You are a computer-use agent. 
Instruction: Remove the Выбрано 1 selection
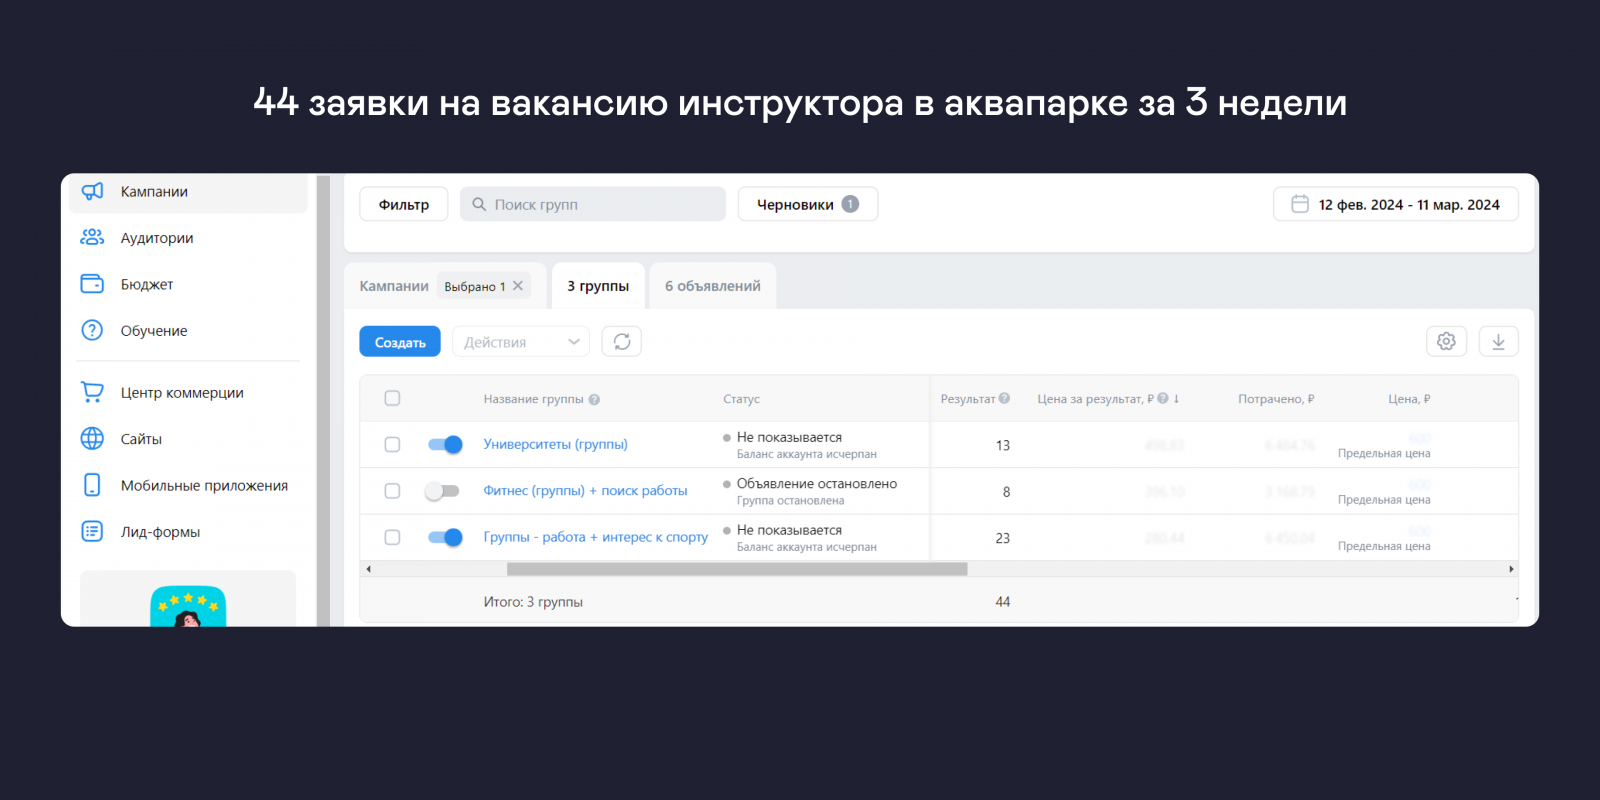tap(518, 286)
